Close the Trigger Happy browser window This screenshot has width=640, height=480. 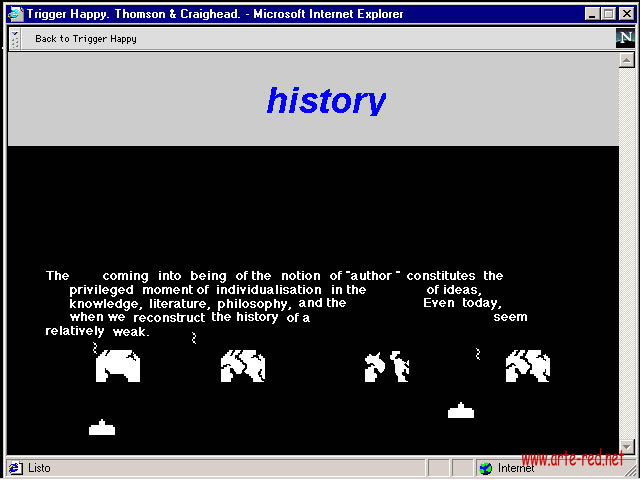[625, 14]
